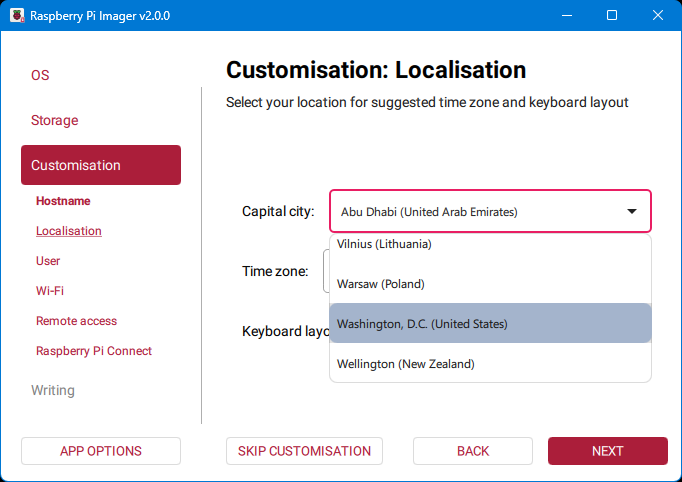Open the Hostname customisation page
The image size is (682, 482).
[63, 201]
